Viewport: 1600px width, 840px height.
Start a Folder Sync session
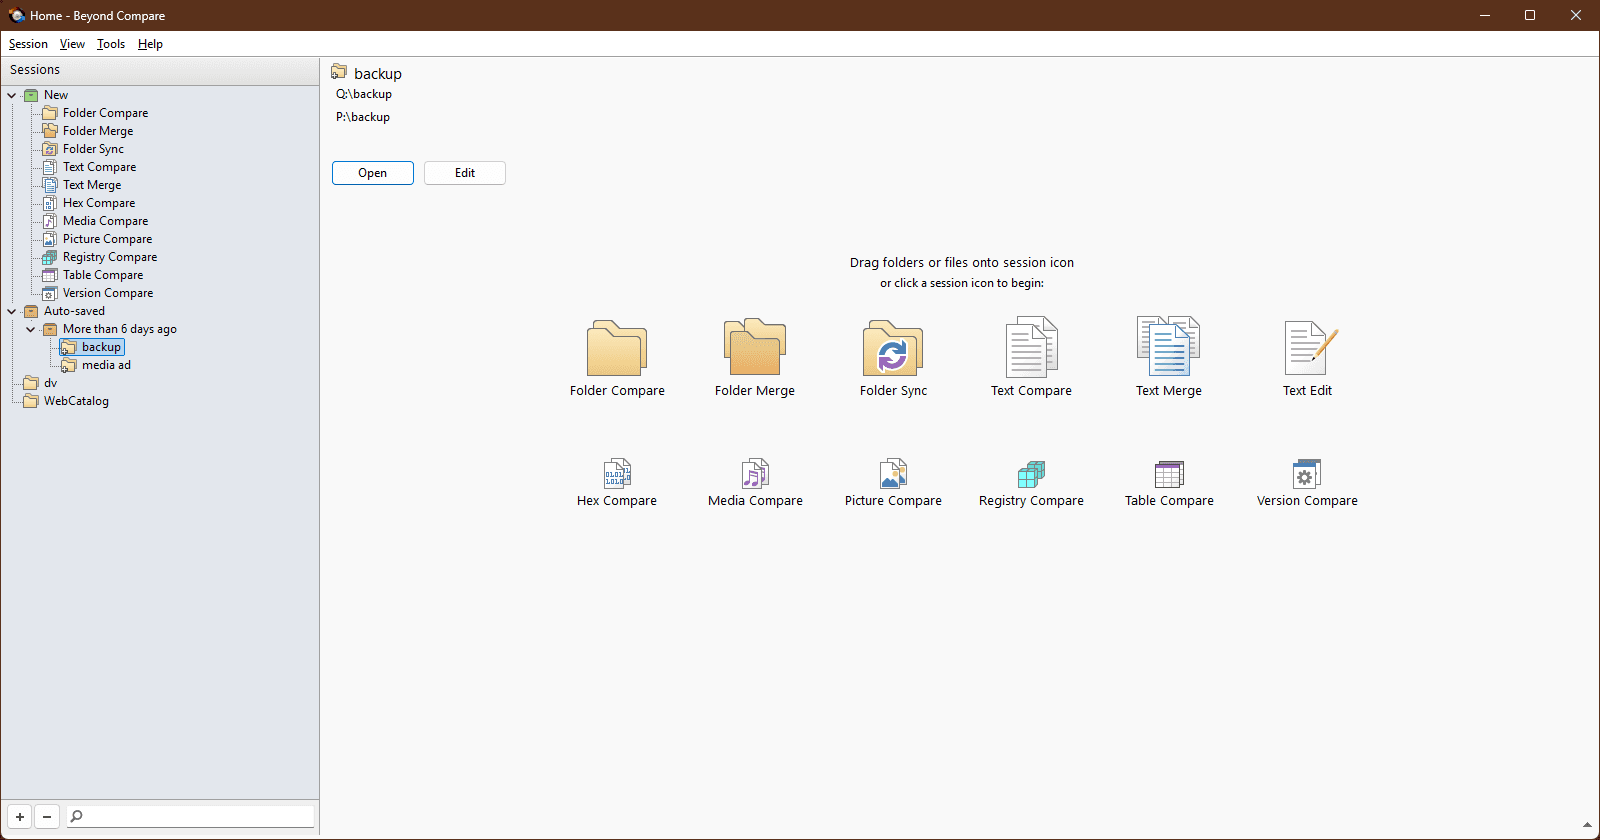pos(892,350)
